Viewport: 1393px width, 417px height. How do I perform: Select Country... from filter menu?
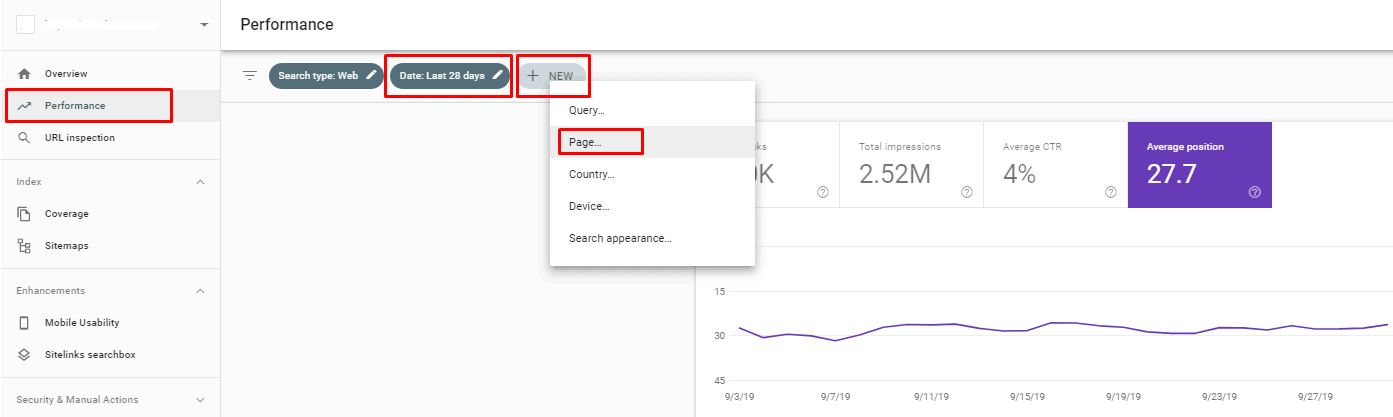coord(652,174)
